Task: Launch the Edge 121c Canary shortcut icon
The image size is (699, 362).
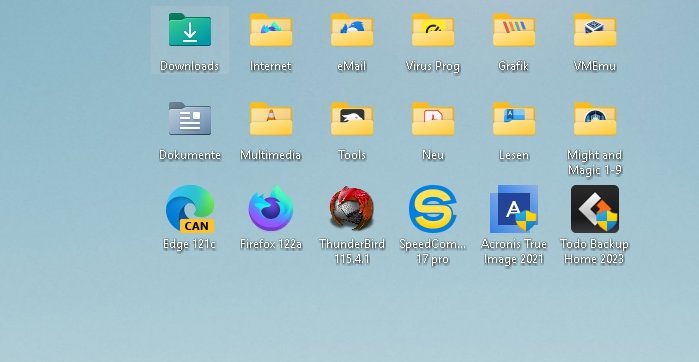Action: (x=190, y=209)
